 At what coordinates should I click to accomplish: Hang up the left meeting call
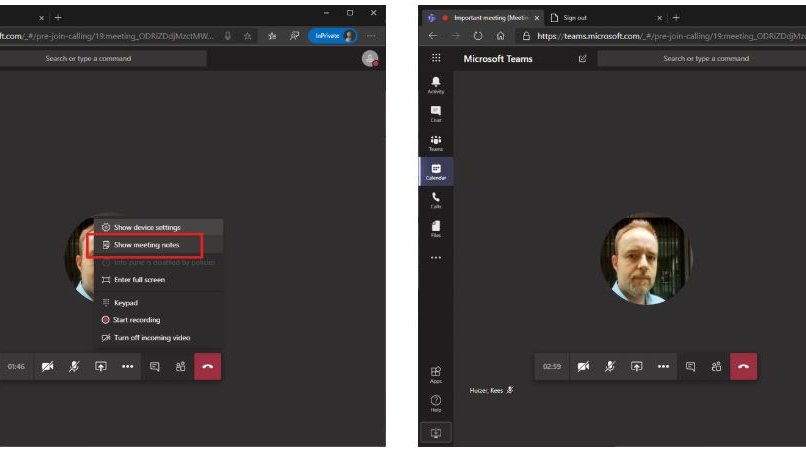[x=208, y=367]
